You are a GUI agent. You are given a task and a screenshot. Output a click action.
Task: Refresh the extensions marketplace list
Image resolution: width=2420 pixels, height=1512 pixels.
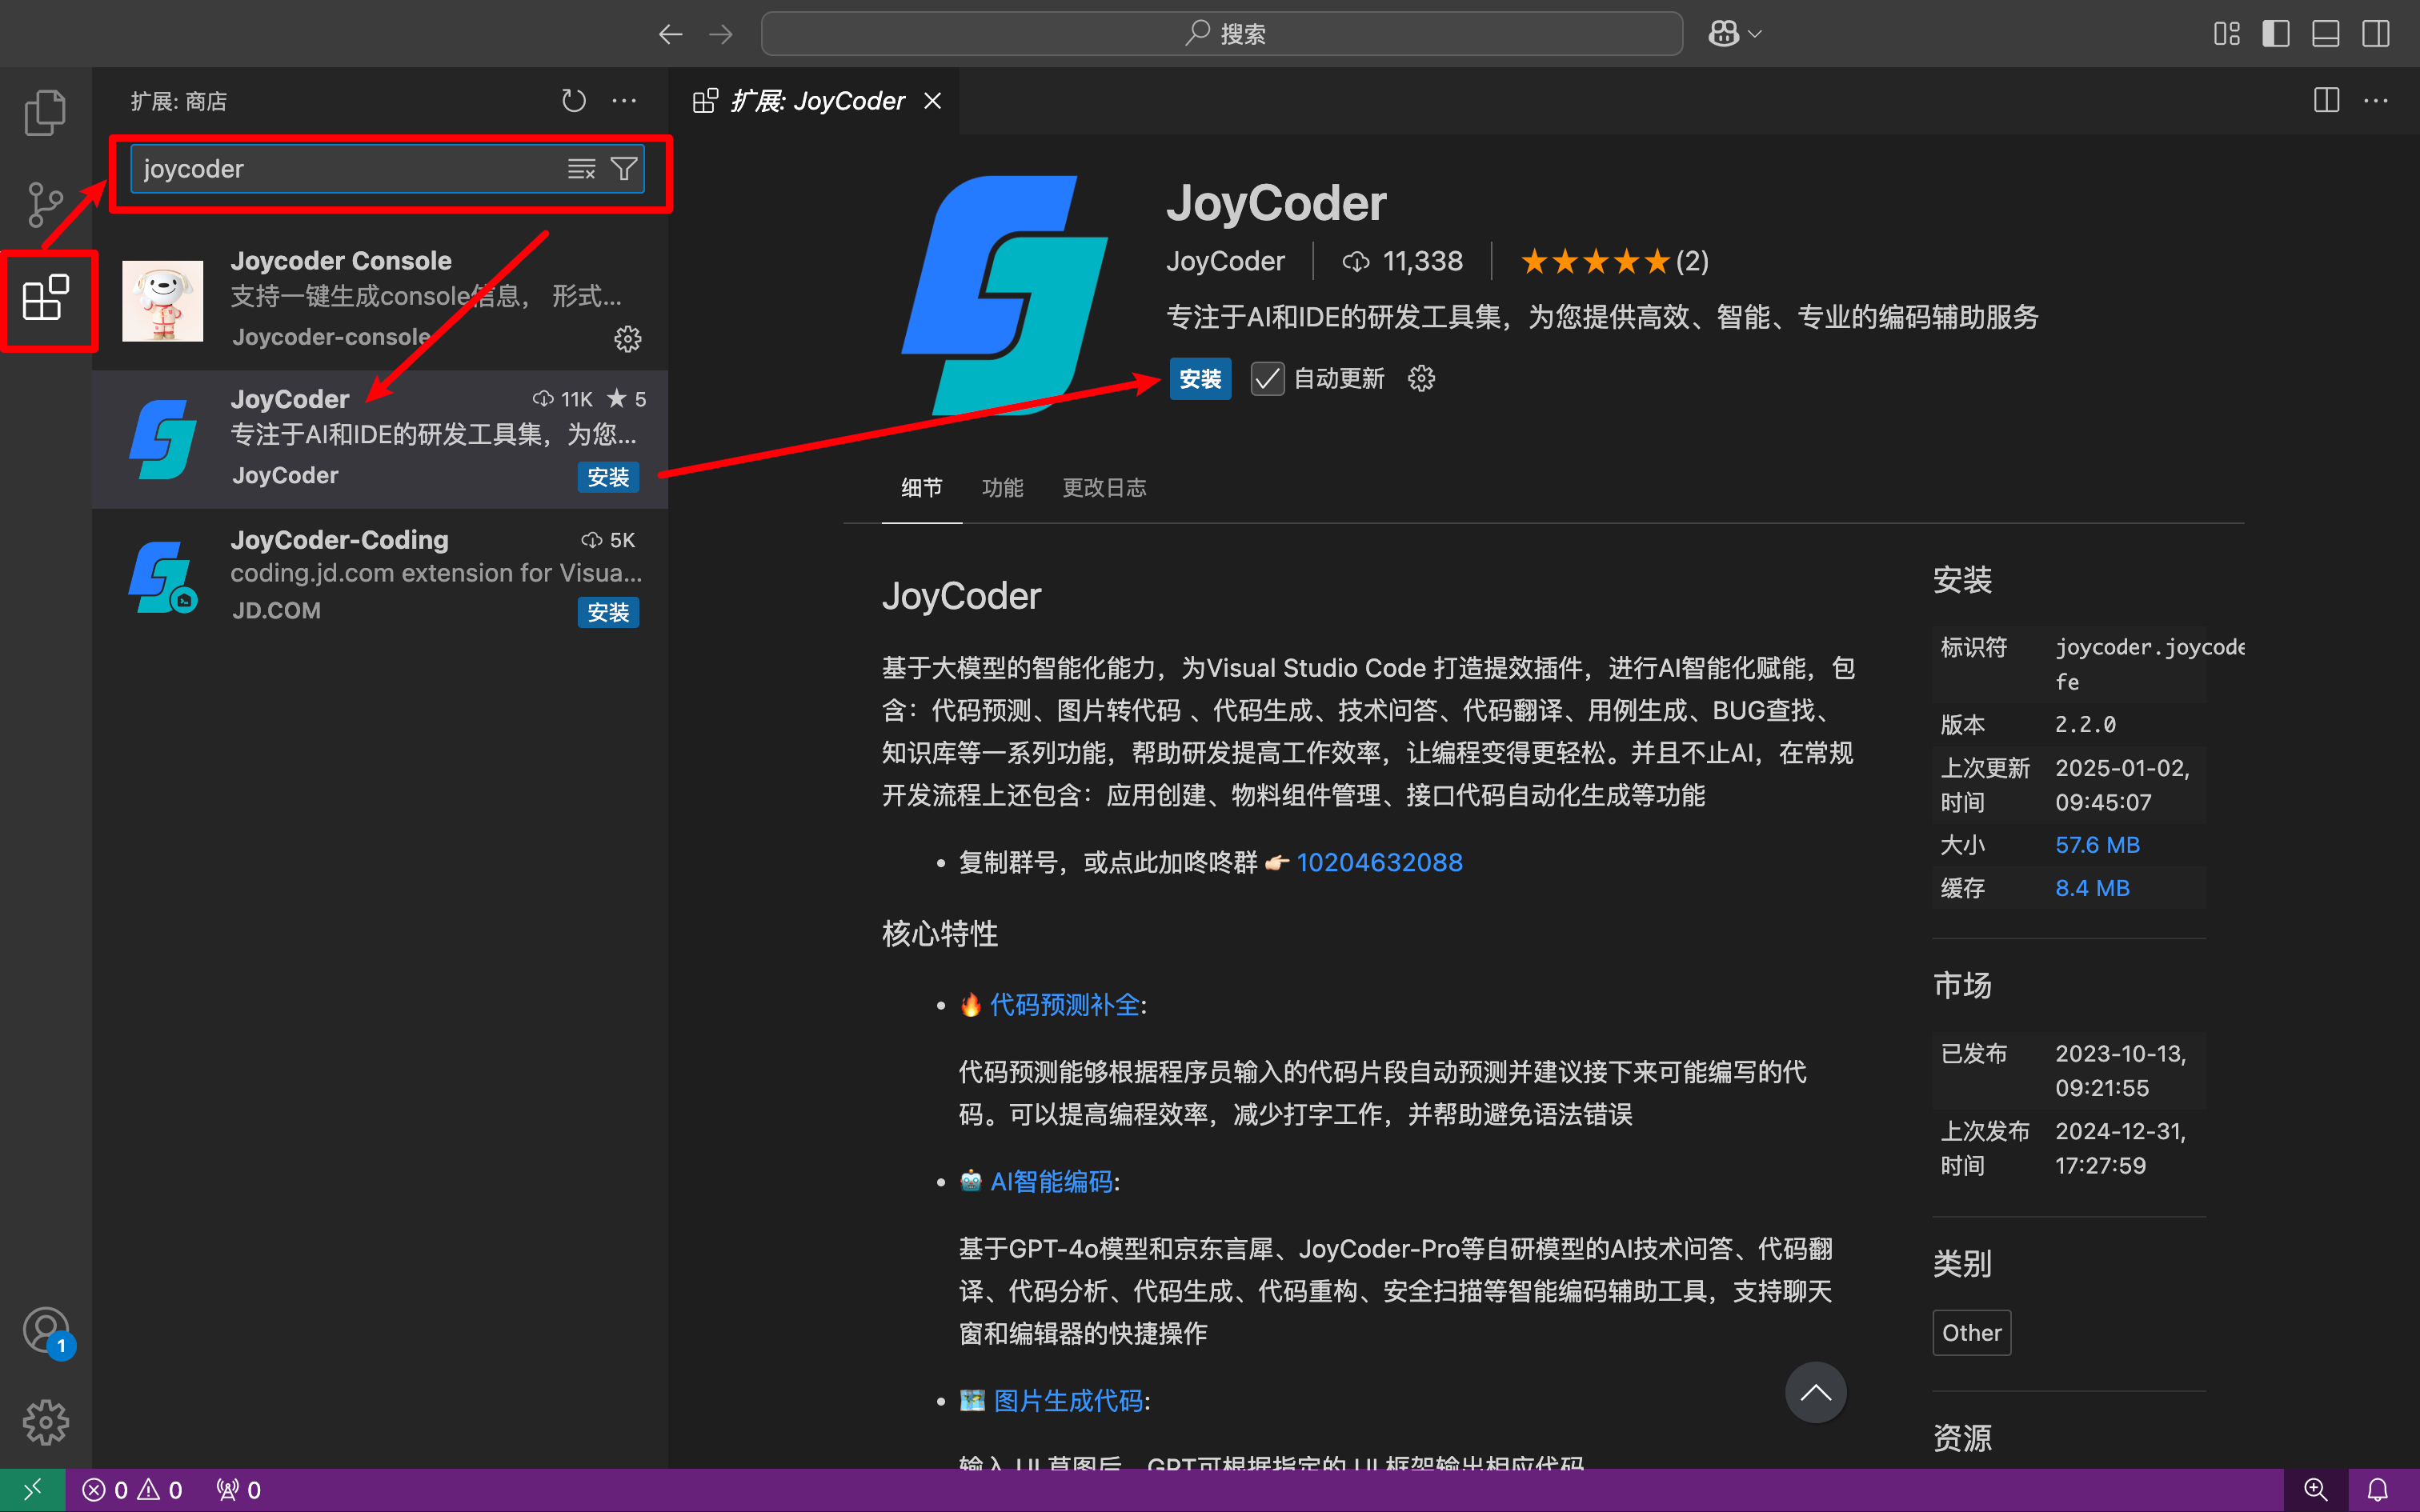pos(573,101)
